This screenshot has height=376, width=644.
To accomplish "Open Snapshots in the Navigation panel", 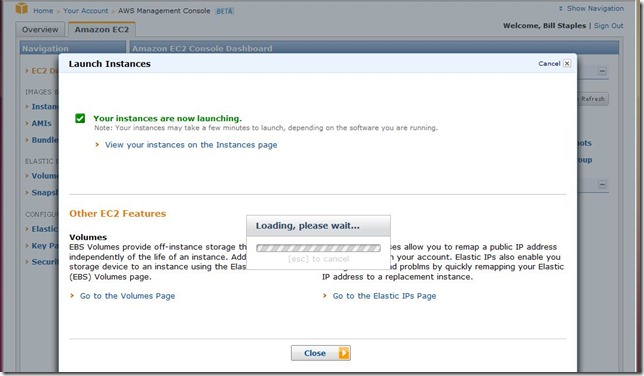I will coord(45,192).
